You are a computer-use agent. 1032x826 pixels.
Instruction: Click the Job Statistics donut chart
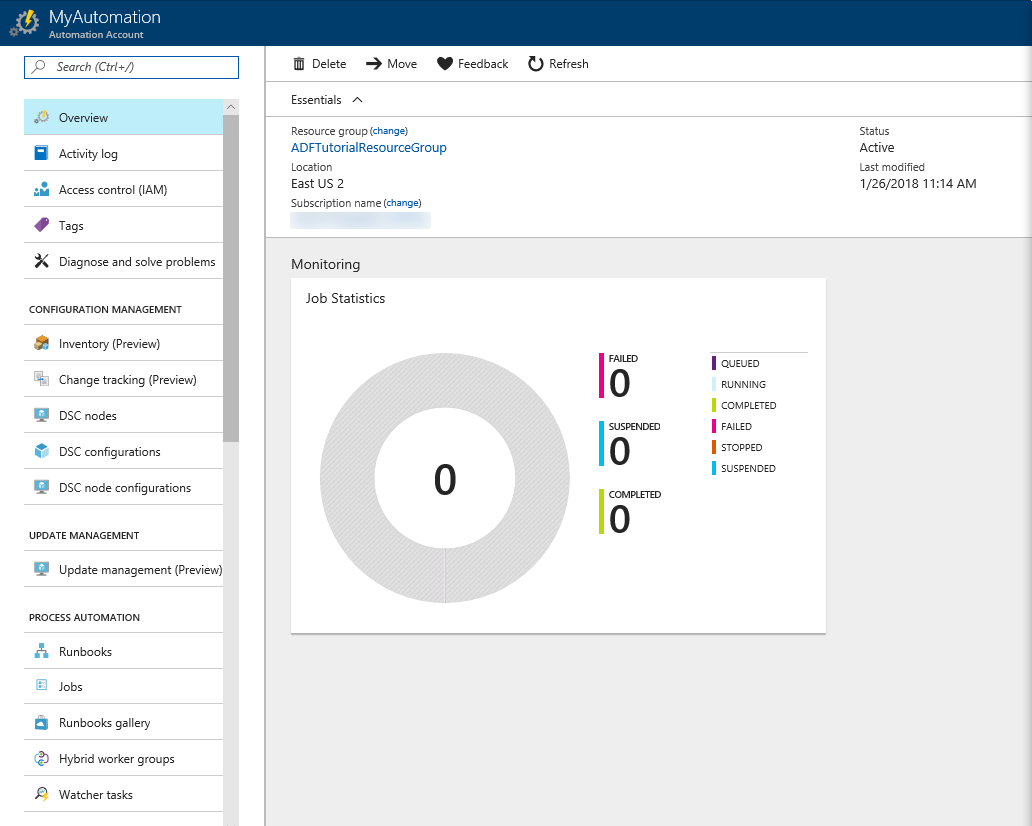[x=445, y=479]
